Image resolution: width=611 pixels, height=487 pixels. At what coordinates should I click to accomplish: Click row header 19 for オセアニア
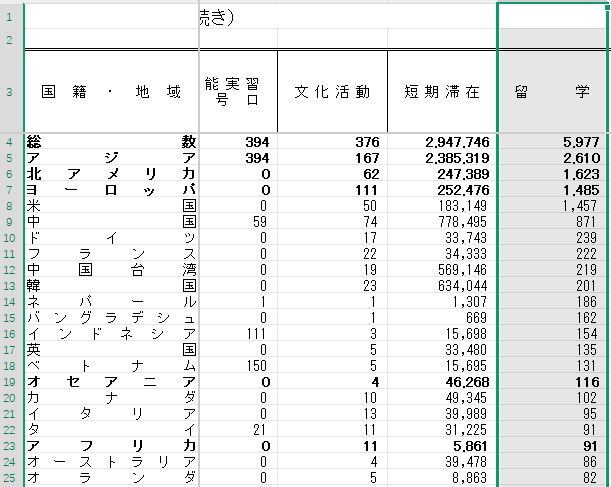pos(10,383)
